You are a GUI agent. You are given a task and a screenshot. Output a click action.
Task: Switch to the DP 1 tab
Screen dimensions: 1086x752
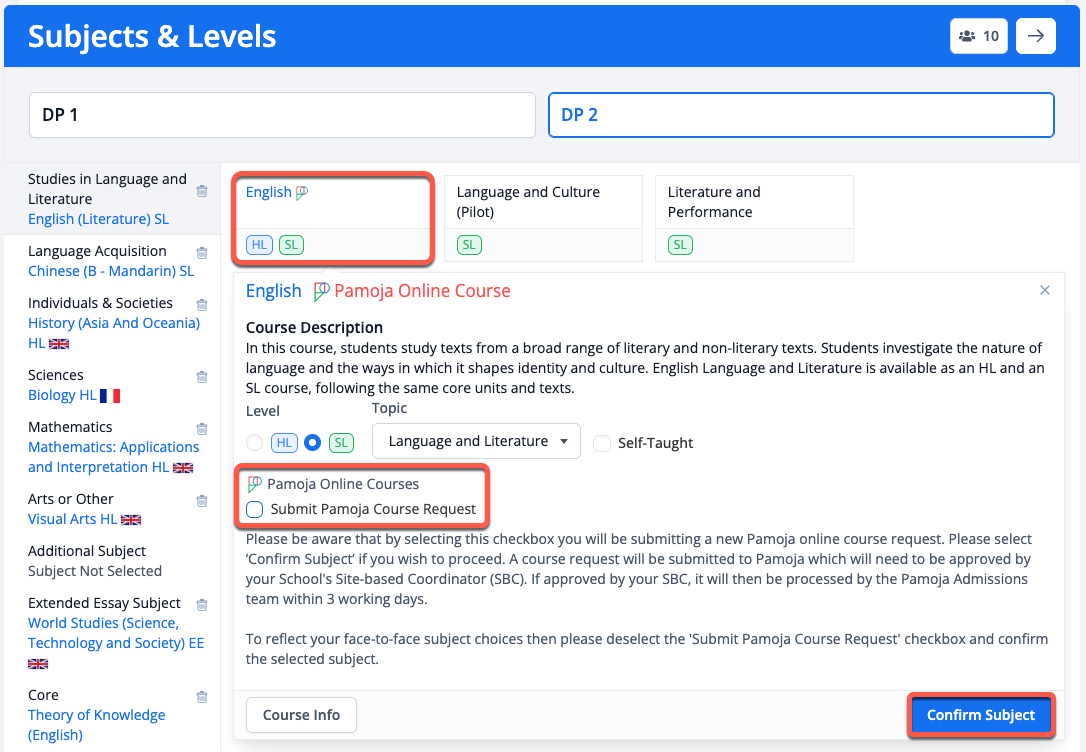pyautogui.click(x=282, y=115)
